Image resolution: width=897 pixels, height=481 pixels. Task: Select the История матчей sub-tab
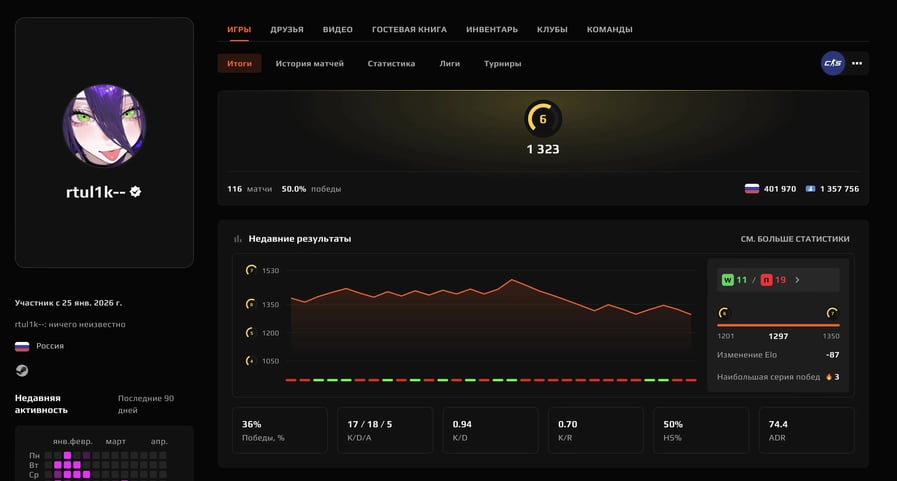click(x=309, y=63)
